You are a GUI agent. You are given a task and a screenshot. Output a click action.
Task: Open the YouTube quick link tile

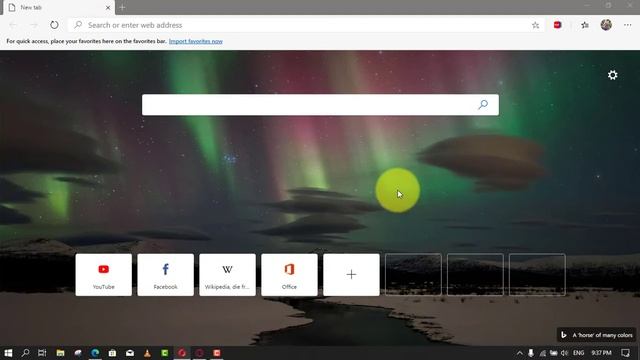point(104,275)
